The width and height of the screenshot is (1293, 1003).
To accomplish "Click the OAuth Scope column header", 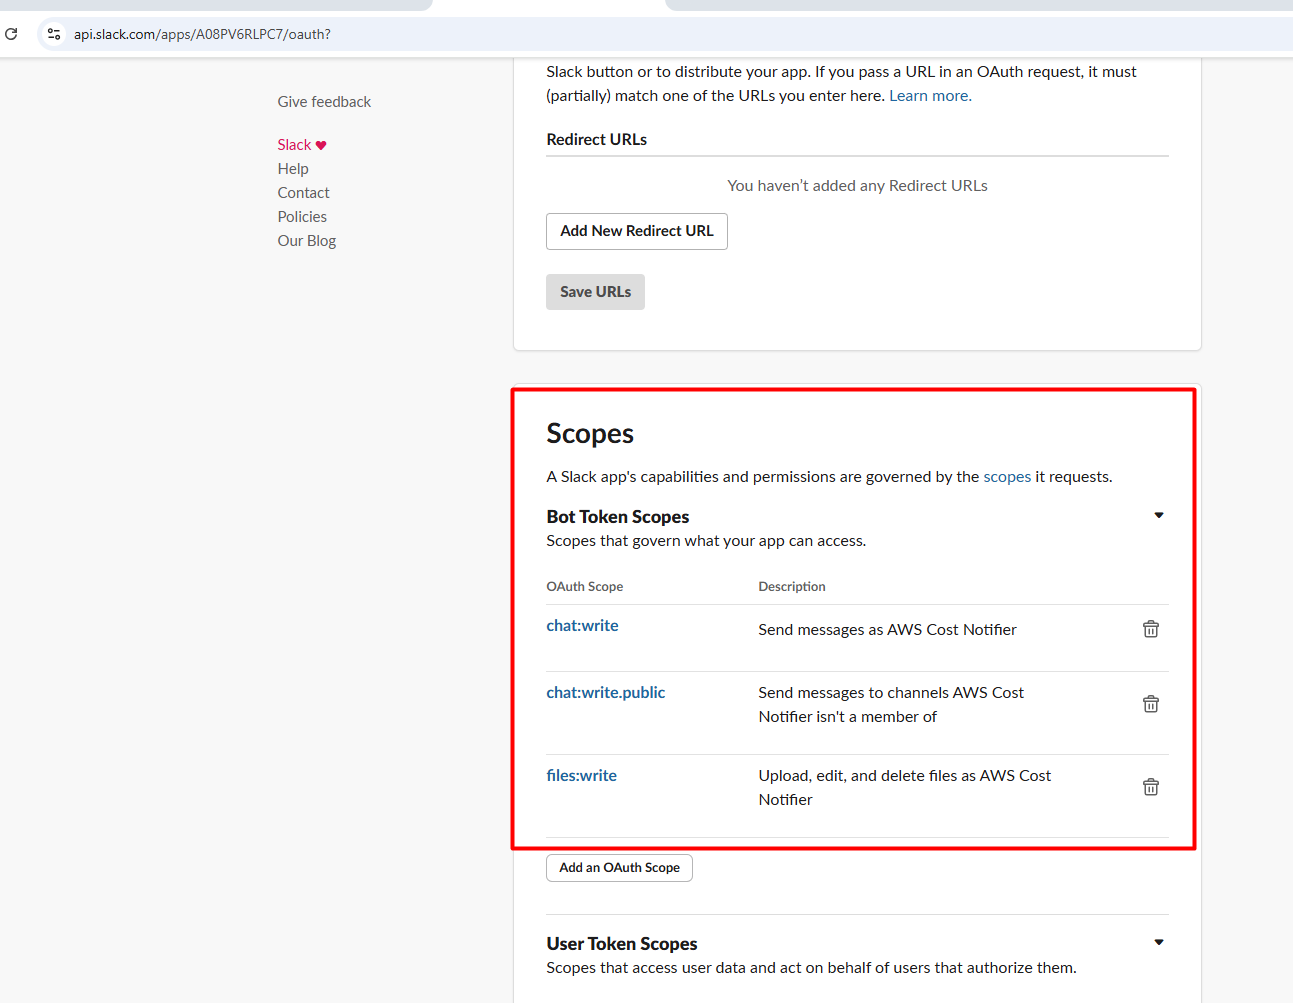I will [x=584, y=587].
